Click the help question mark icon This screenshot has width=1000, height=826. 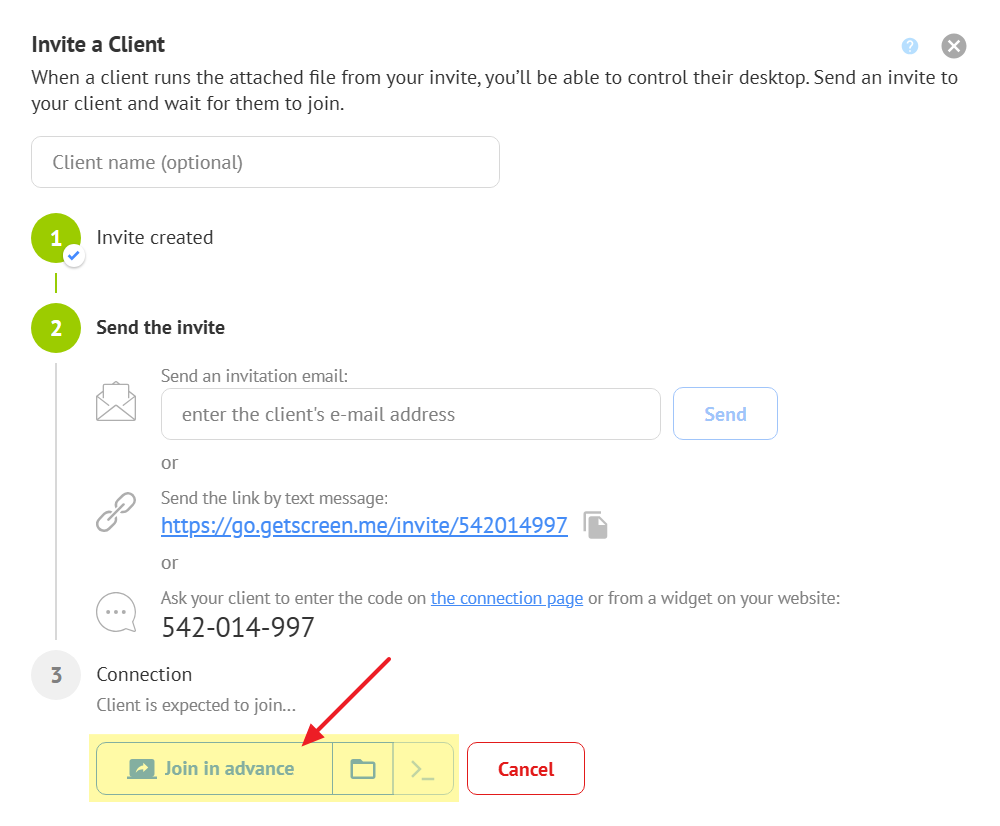(x=909, y=46)
